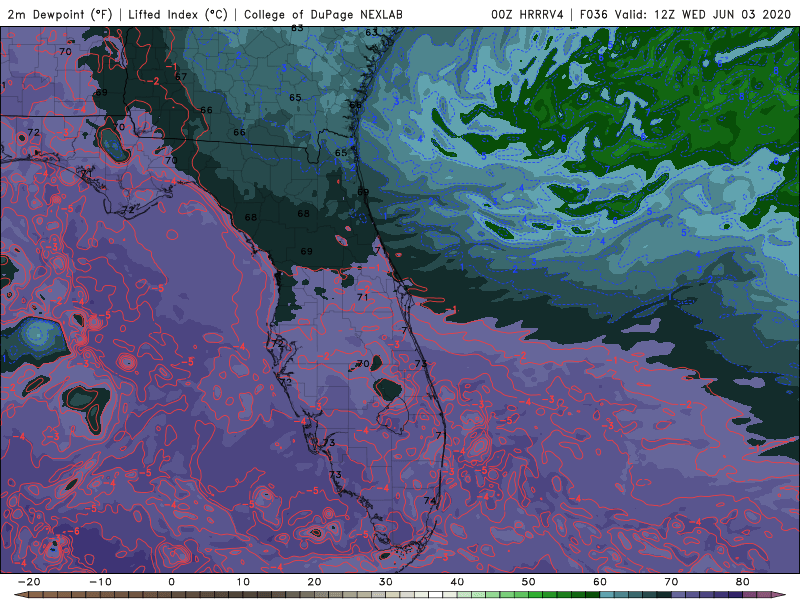800x600 pixels.
Task: Click the 80 tick label on the color scale
Action: [743, 582]
